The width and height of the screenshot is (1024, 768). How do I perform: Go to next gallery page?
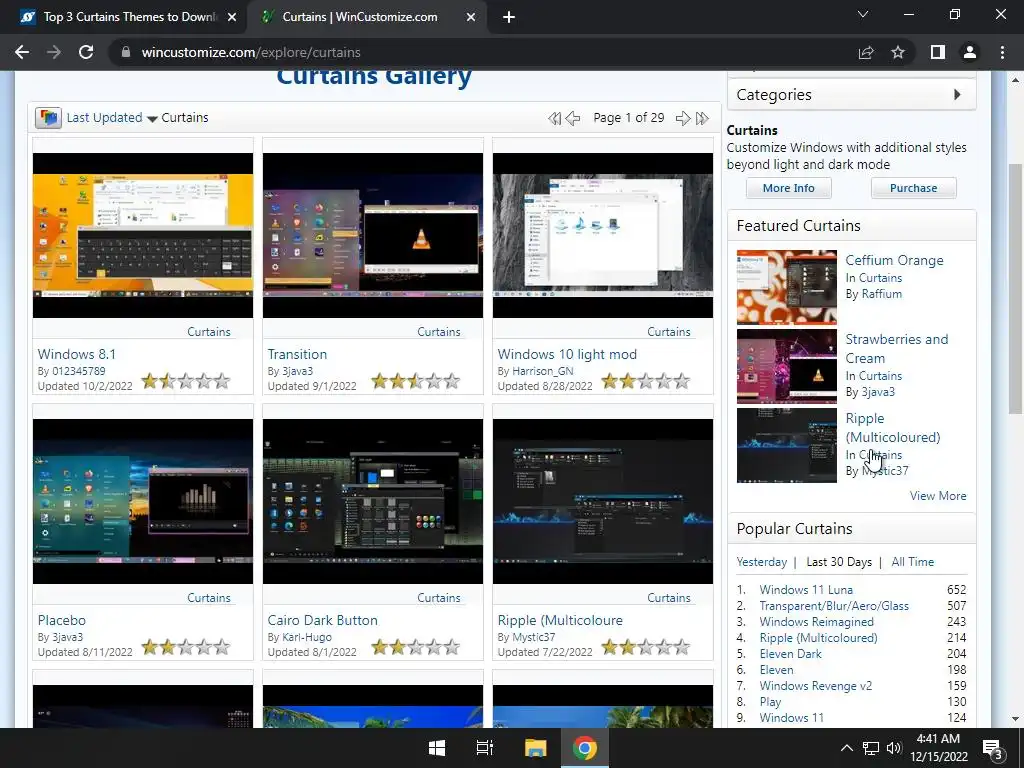point(683,118)
